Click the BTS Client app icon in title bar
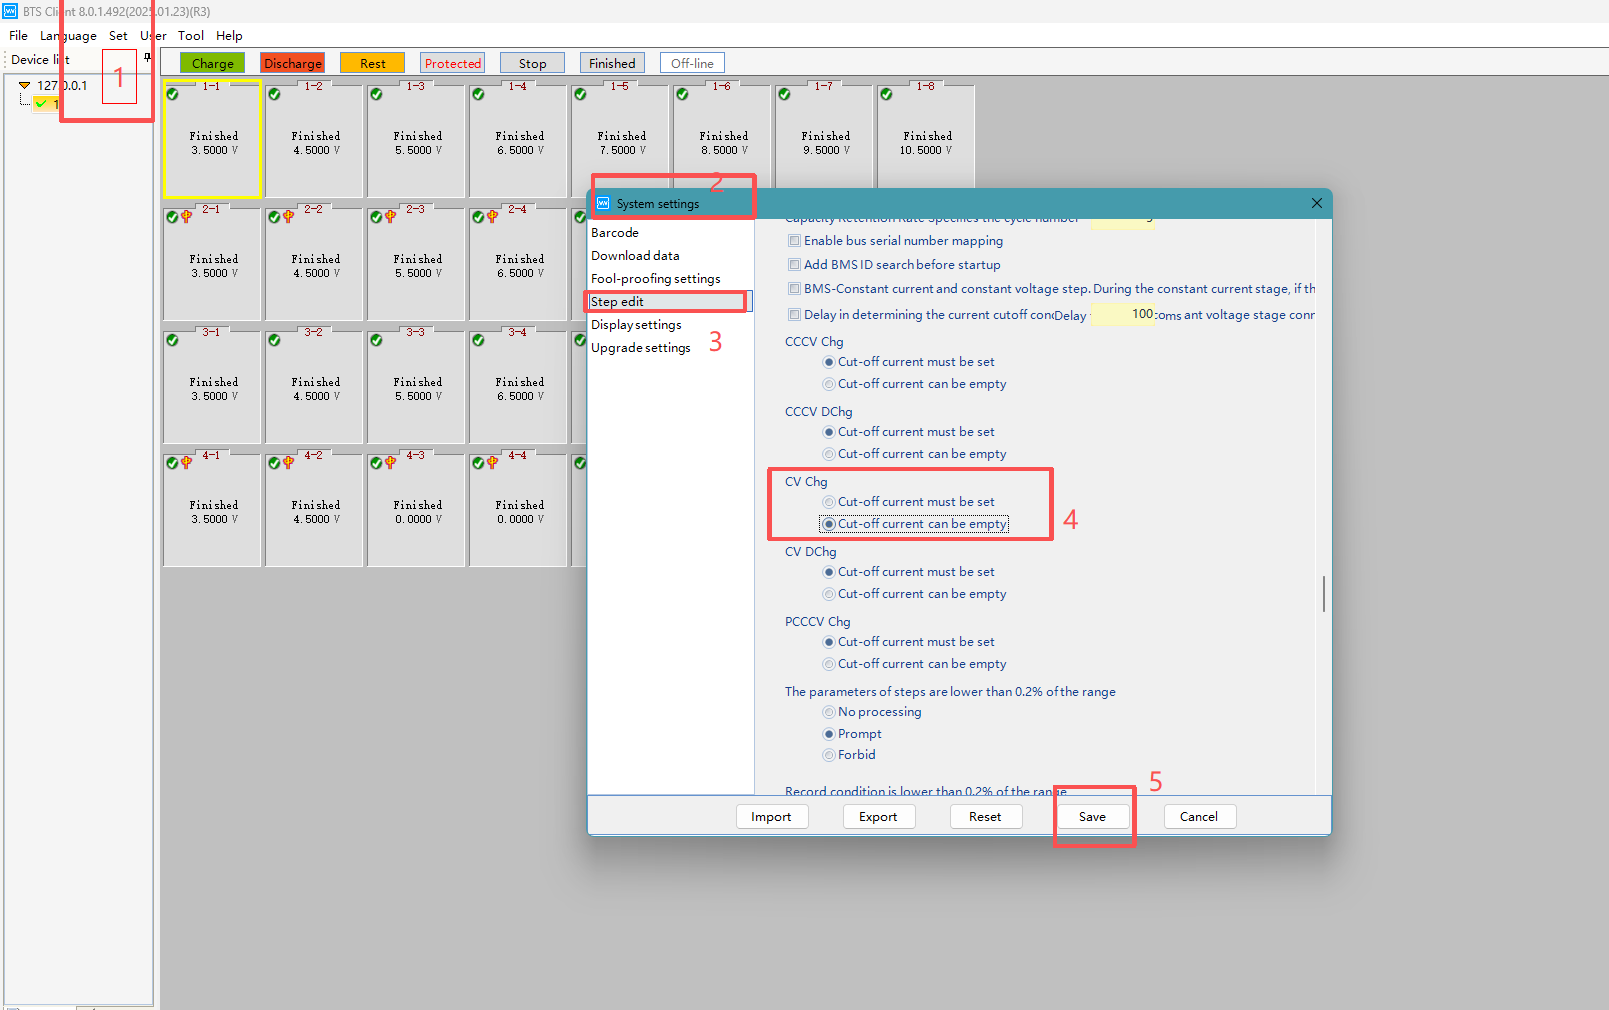Viewport: 1609px width, 1010px height. 10,11
